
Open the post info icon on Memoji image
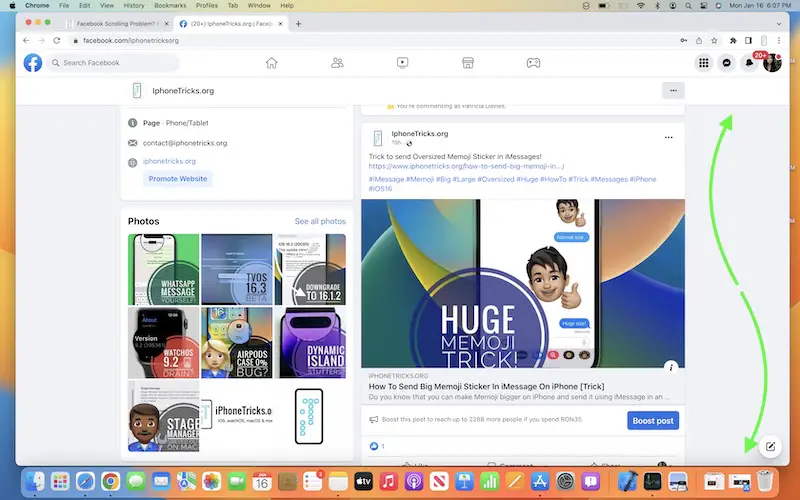pos(671,366)
